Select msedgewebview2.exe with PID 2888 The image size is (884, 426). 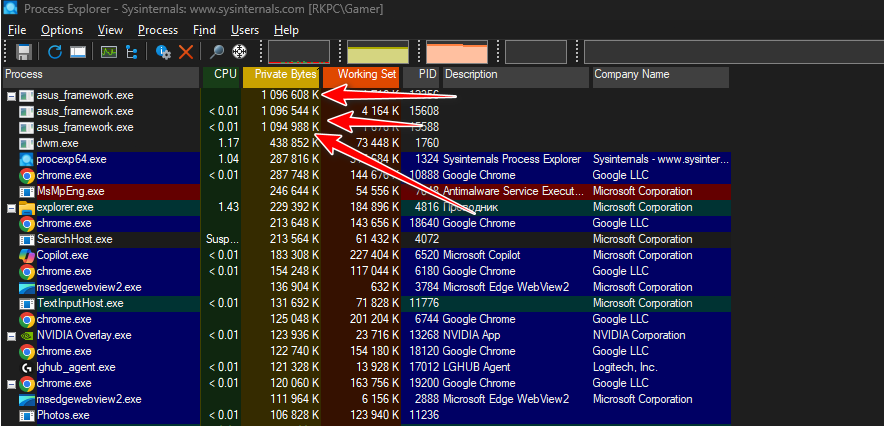tap(366, 399)
